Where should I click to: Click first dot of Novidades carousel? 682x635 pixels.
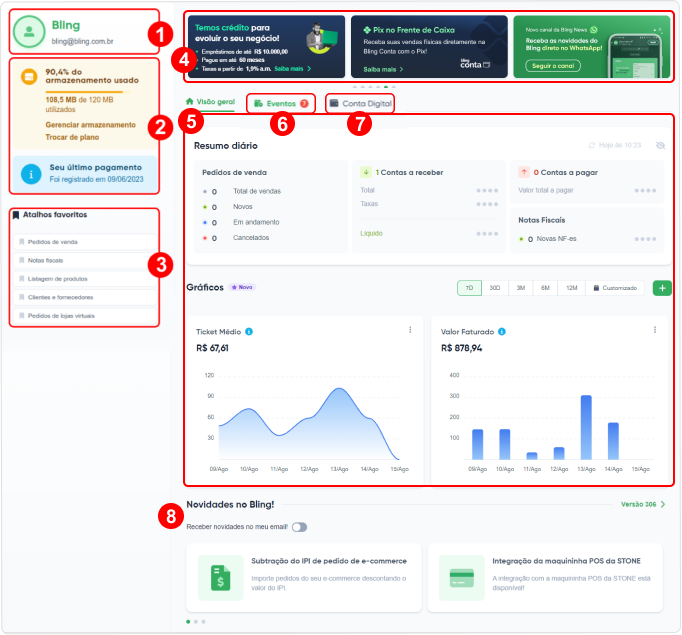(x=188, y=622)
